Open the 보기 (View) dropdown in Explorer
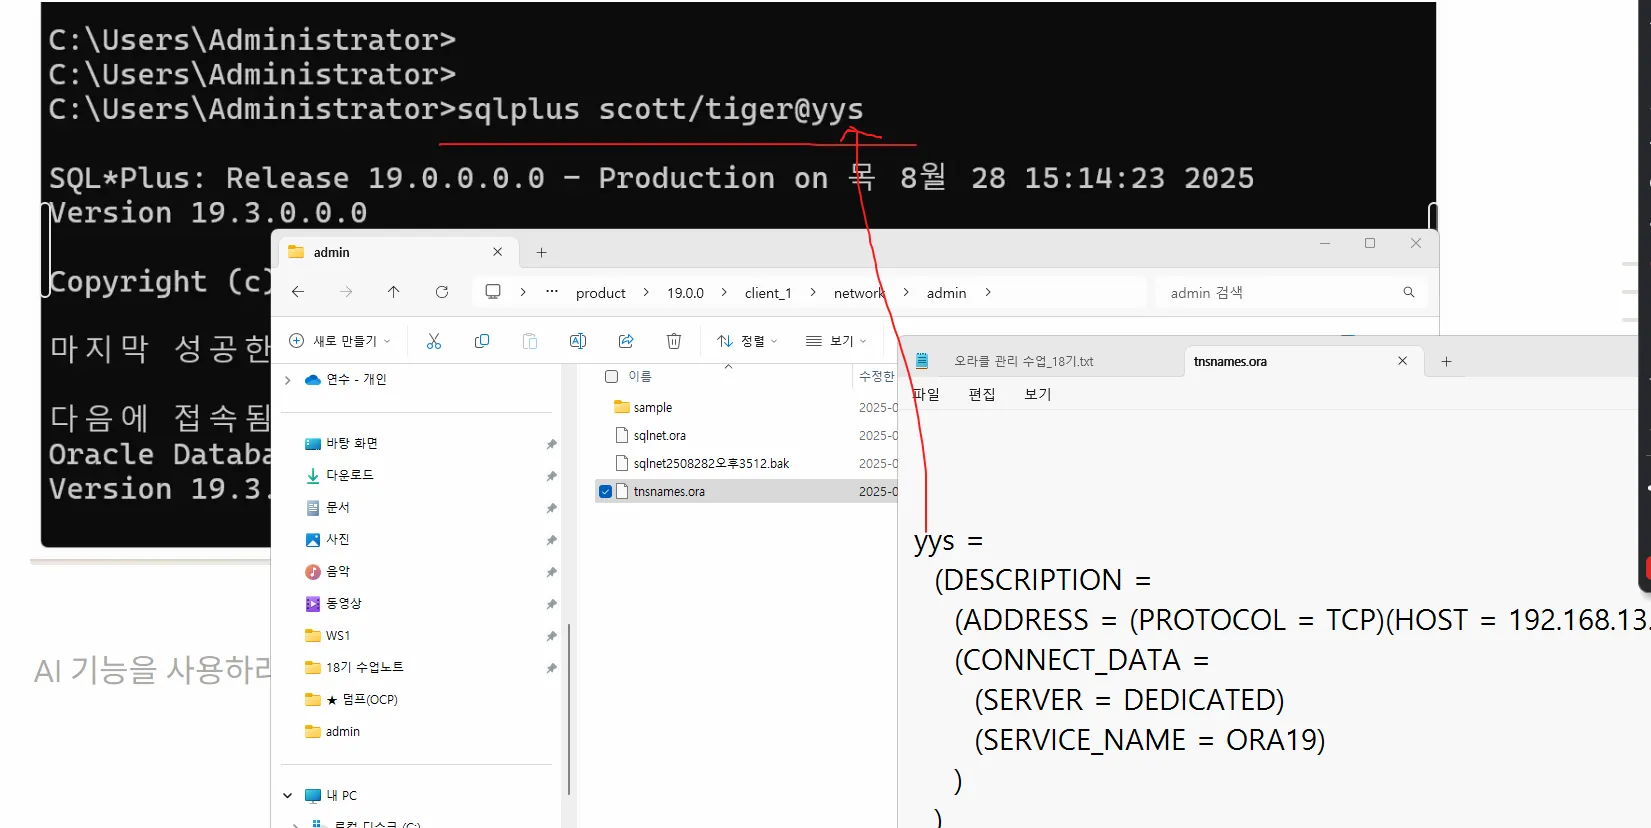This screenshot has height=828, width=1651. [836, 341]
